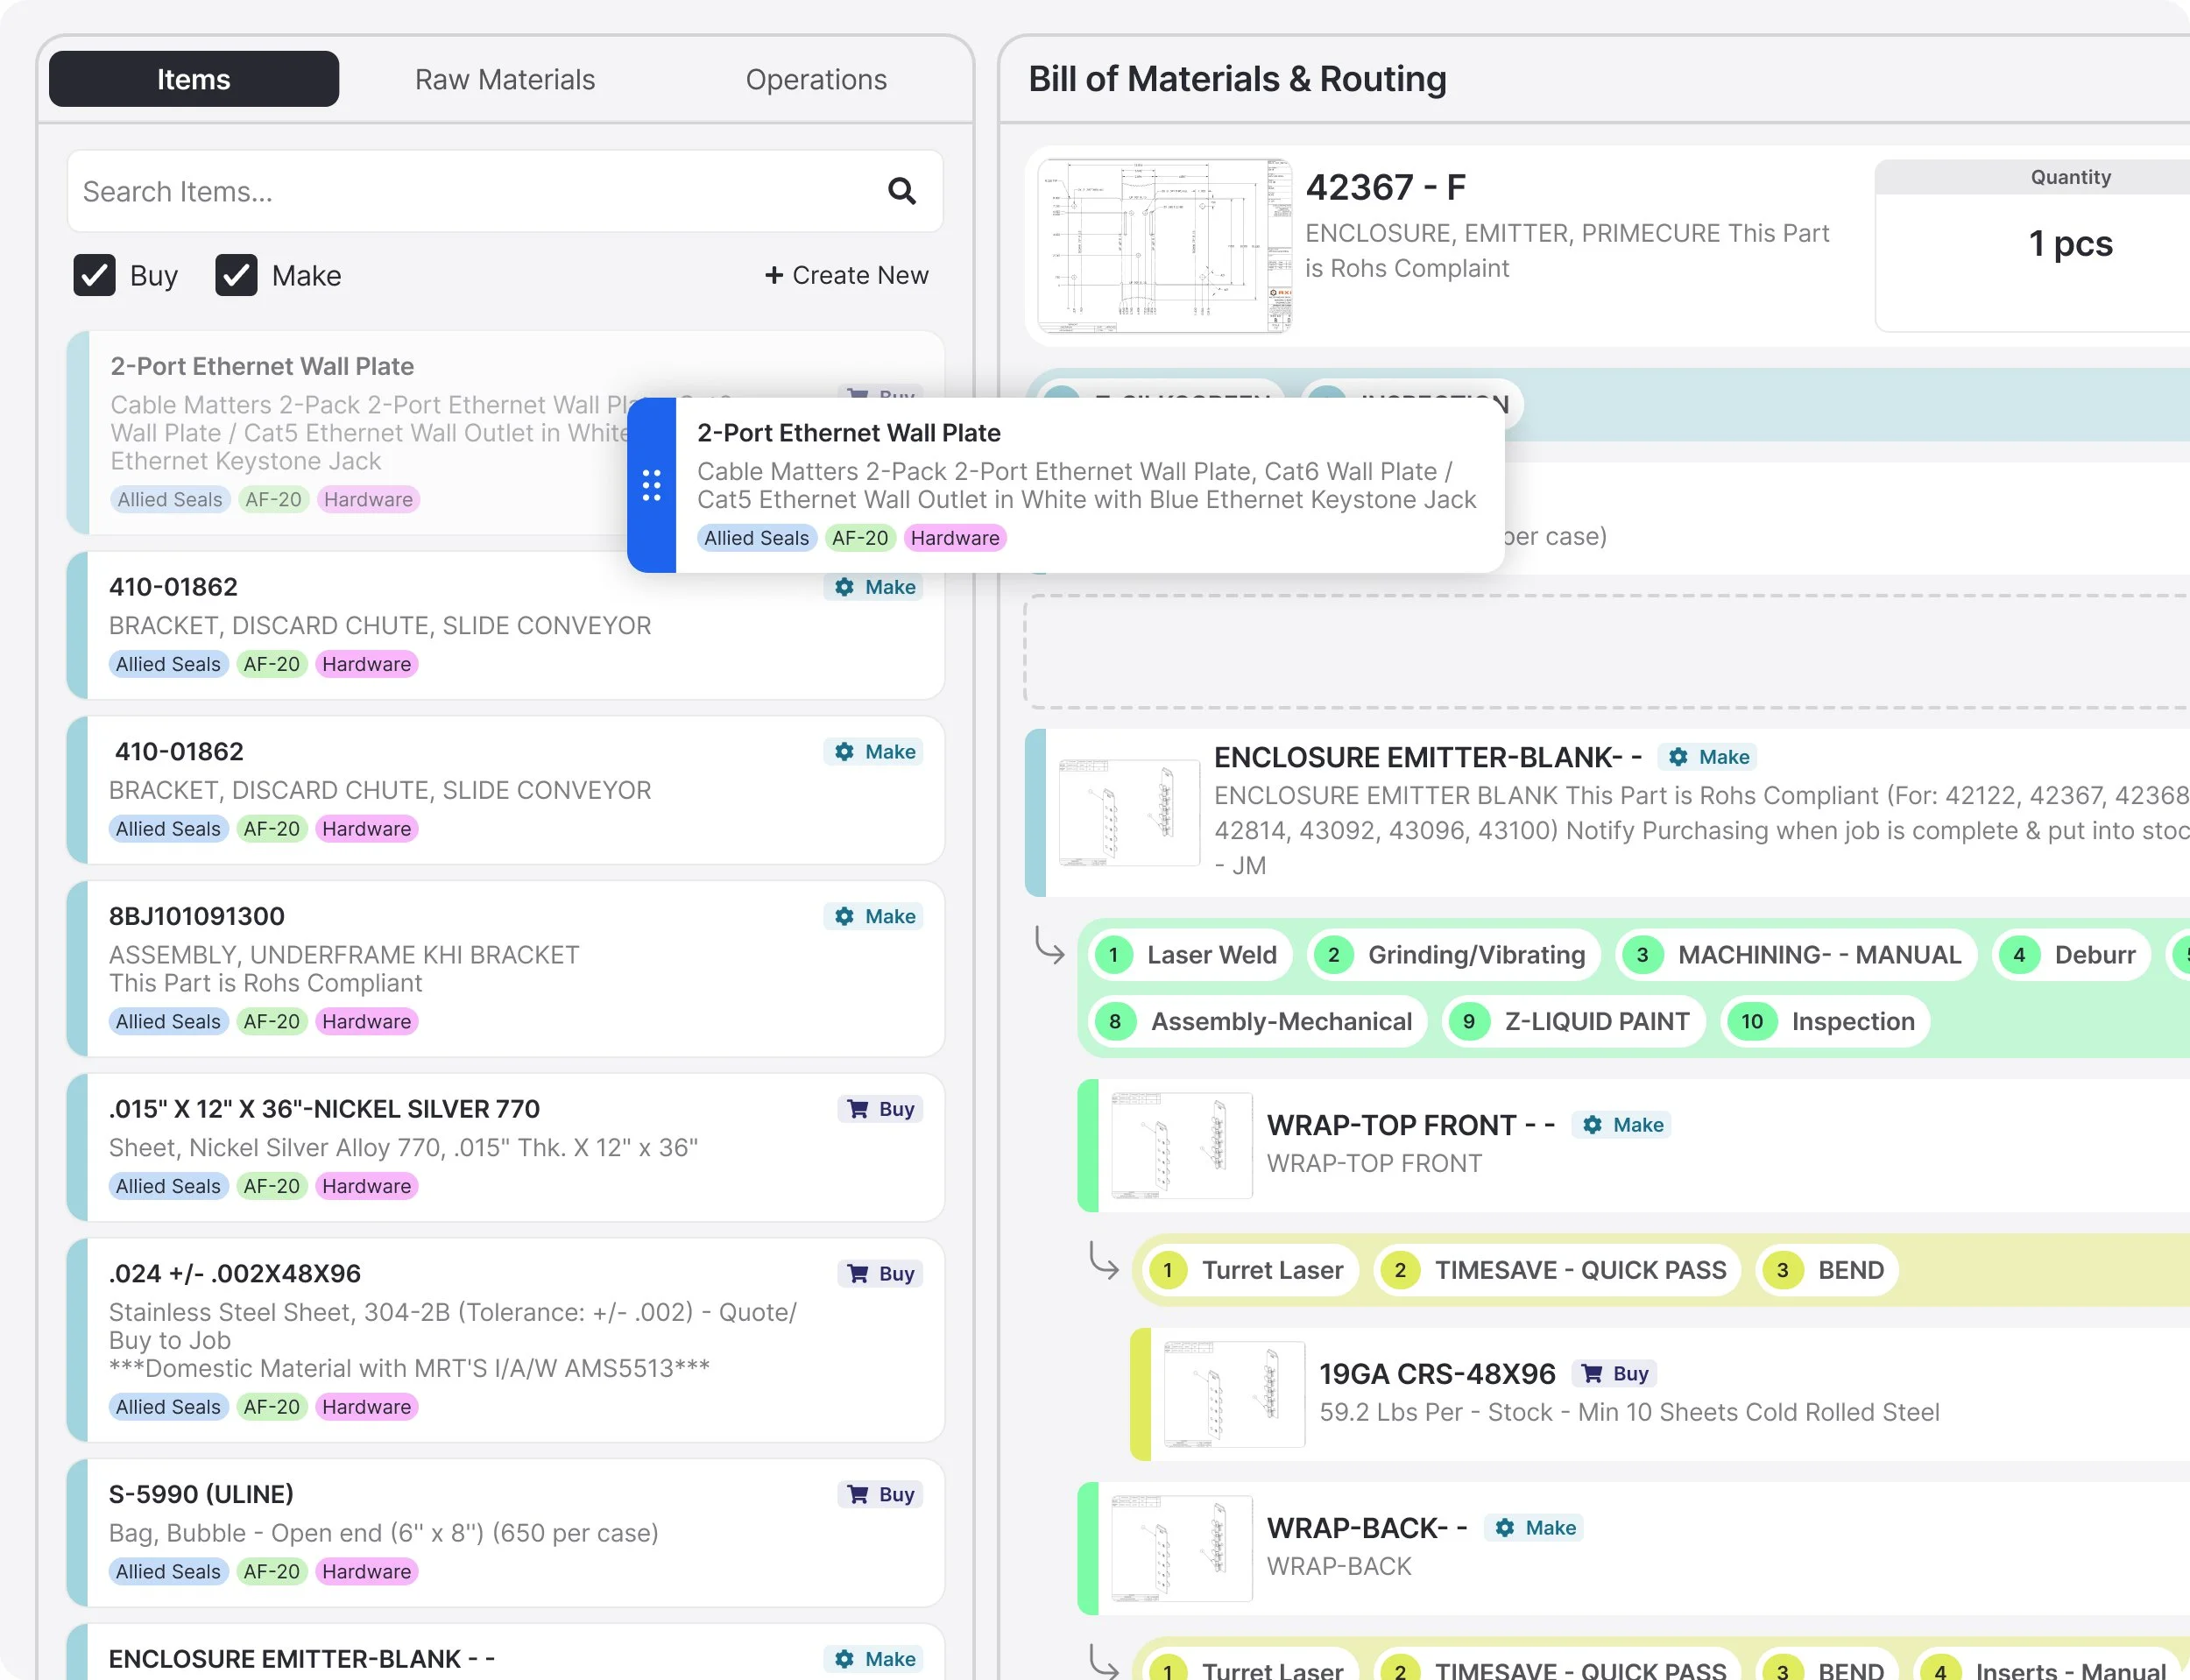Click Hardware tag on the dragged card
Screen dimensions: 2190x1680
955,538
